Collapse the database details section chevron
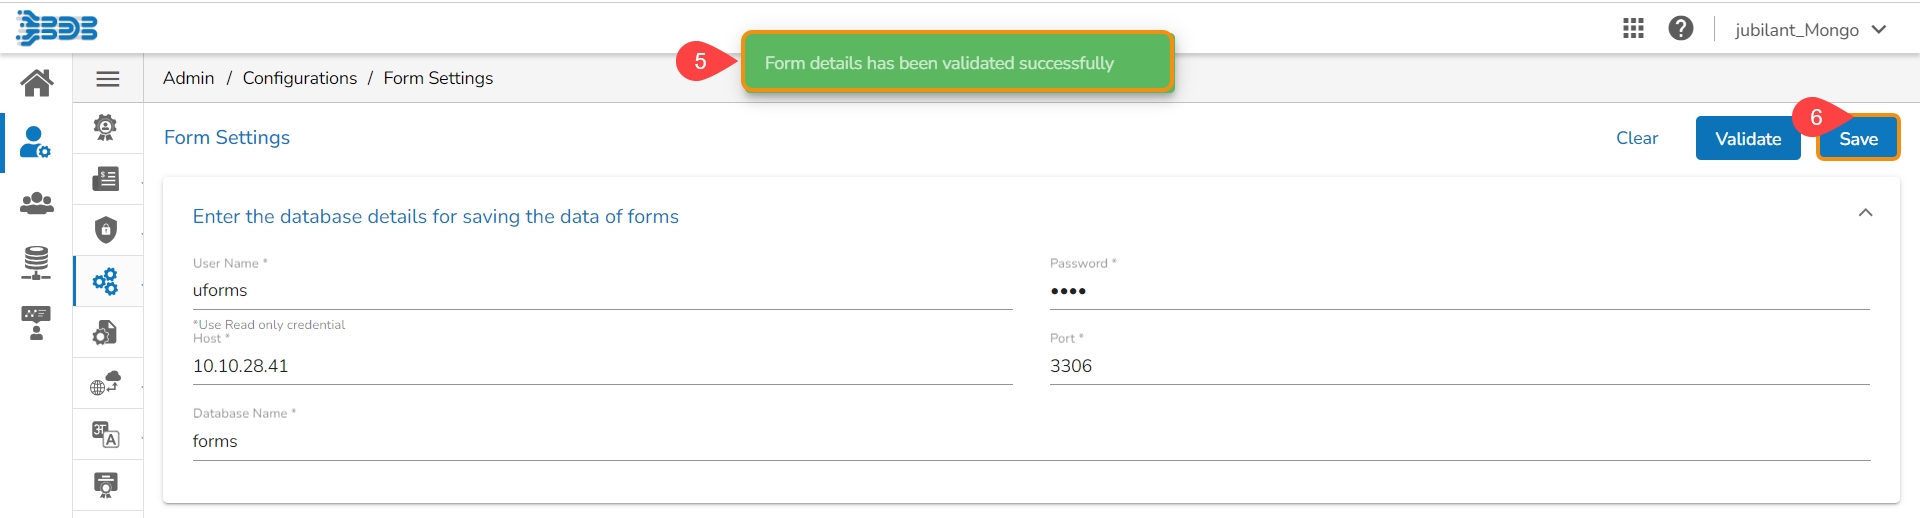Viewport: 1920px width, 518px height. (x=1865, y=213)
